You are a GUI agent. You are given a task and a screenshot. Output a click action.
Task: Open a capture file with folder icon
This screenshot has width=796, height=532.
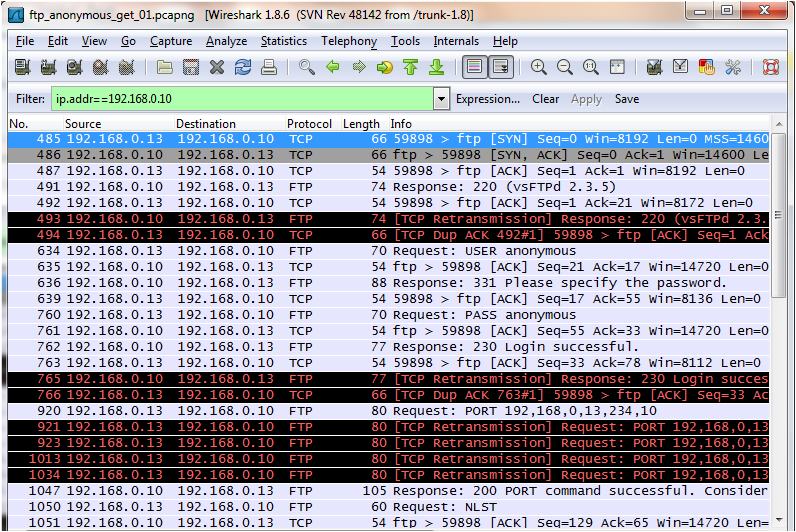(164, 67)
